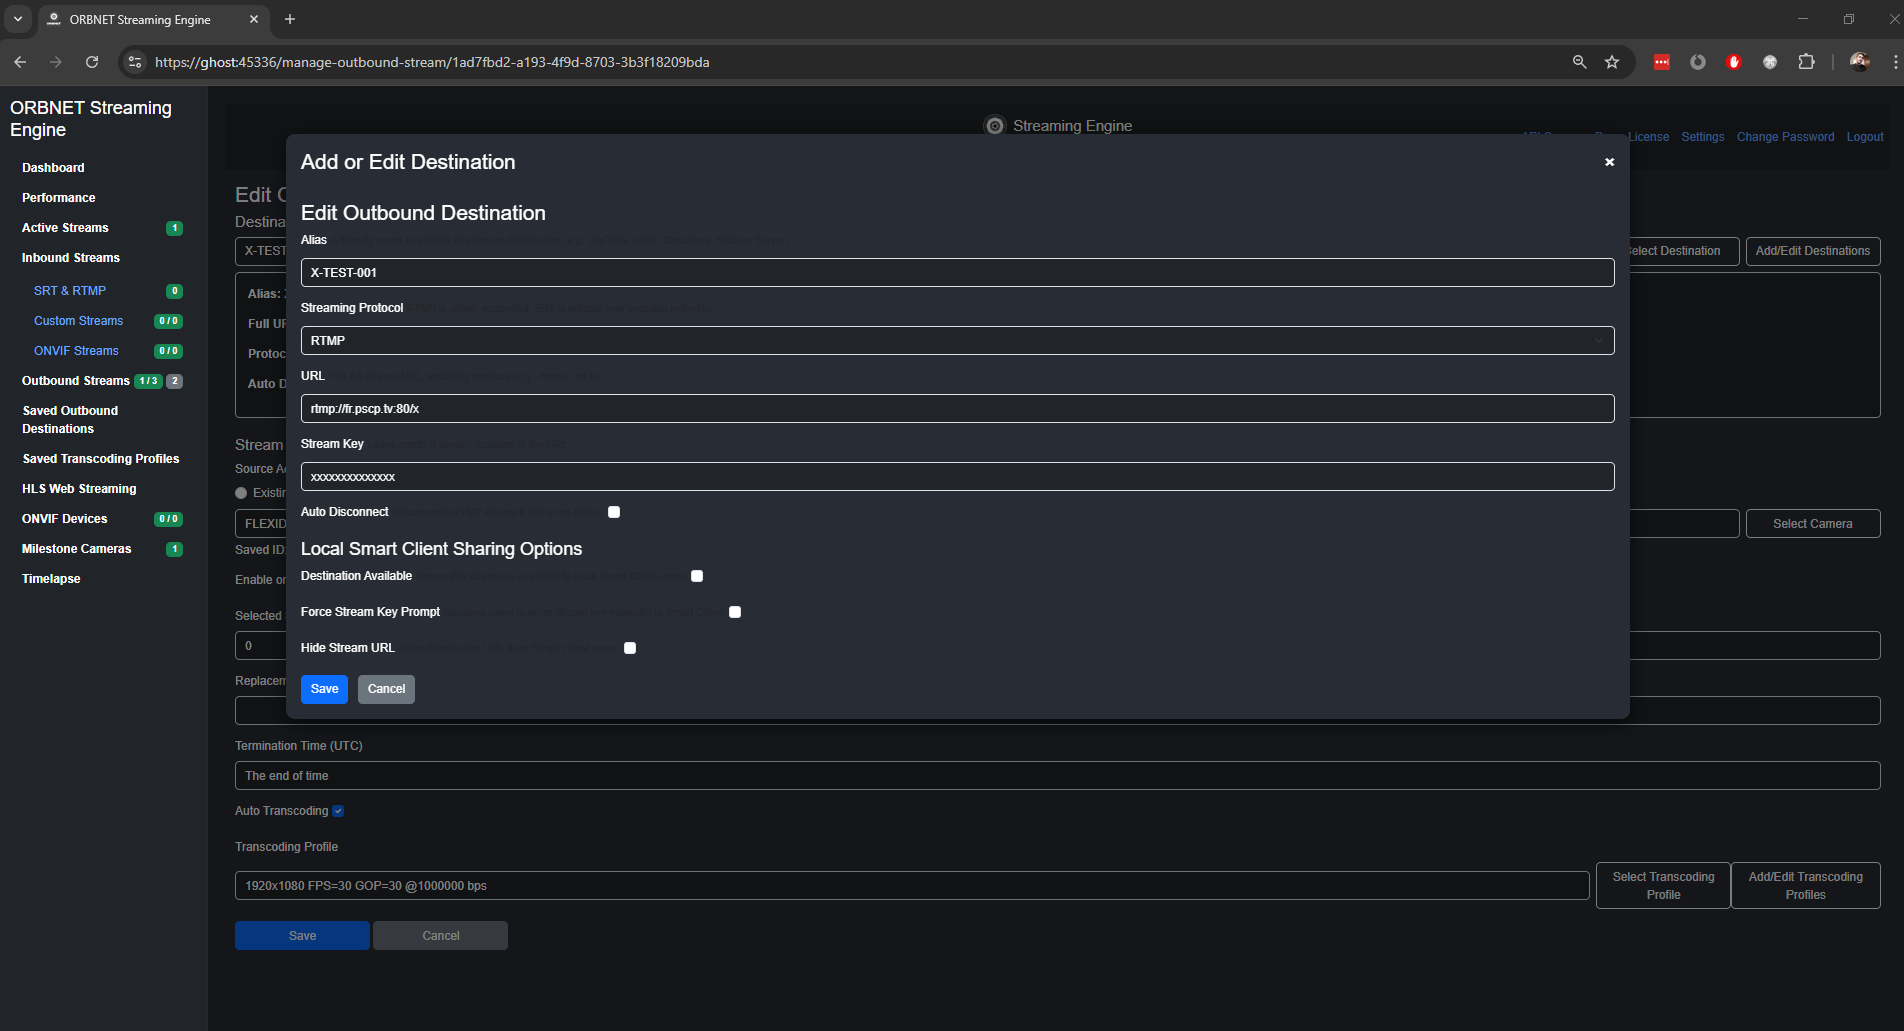
Task: Enable the Auto Disconnect checkbox
Action: tap(614, 512)
